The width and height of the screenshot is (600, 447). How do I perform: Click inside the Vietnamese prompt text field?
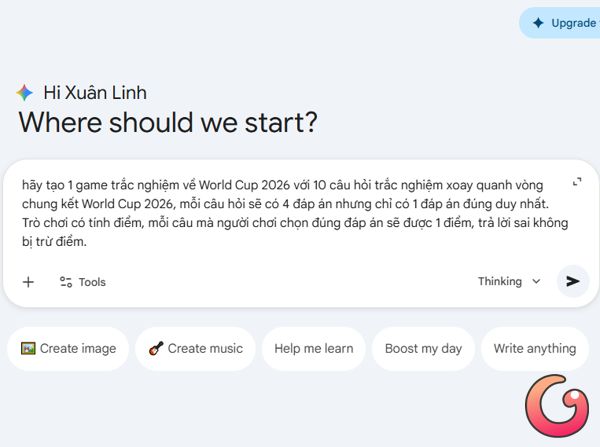point(290,212)
